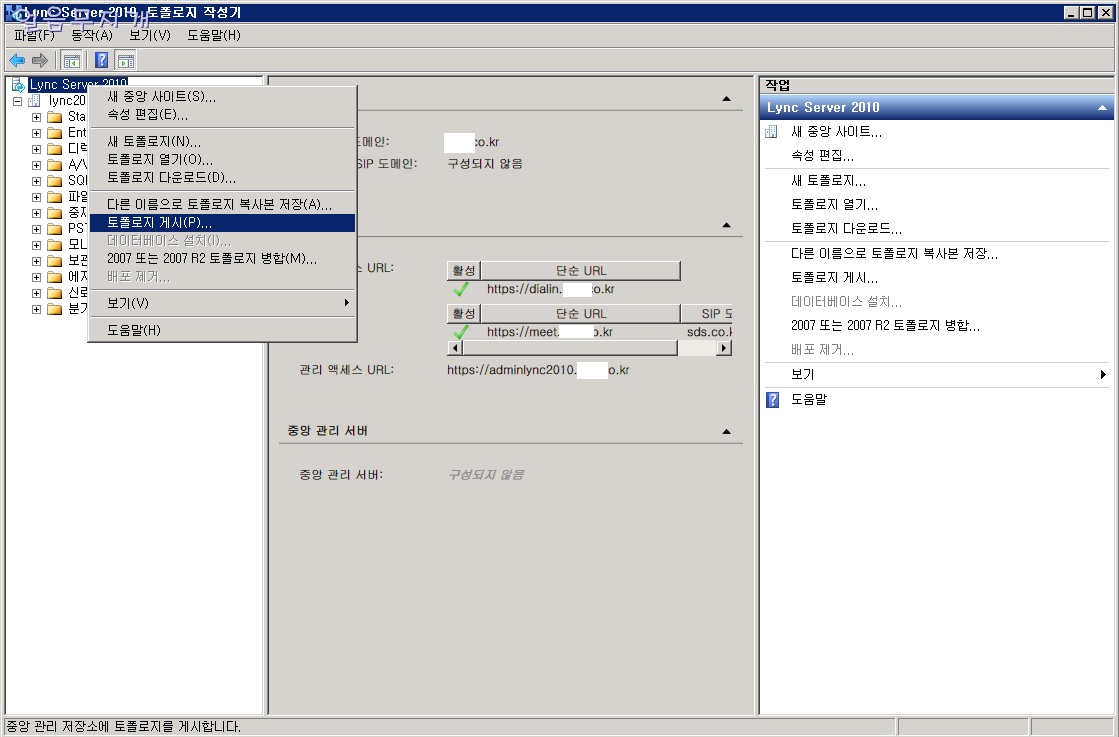Image resolution: width=1119 pixels, height=737 pixels.
Task: Click the help question icon beside 도움말 in 작업 pane
Action: [772, 400]
